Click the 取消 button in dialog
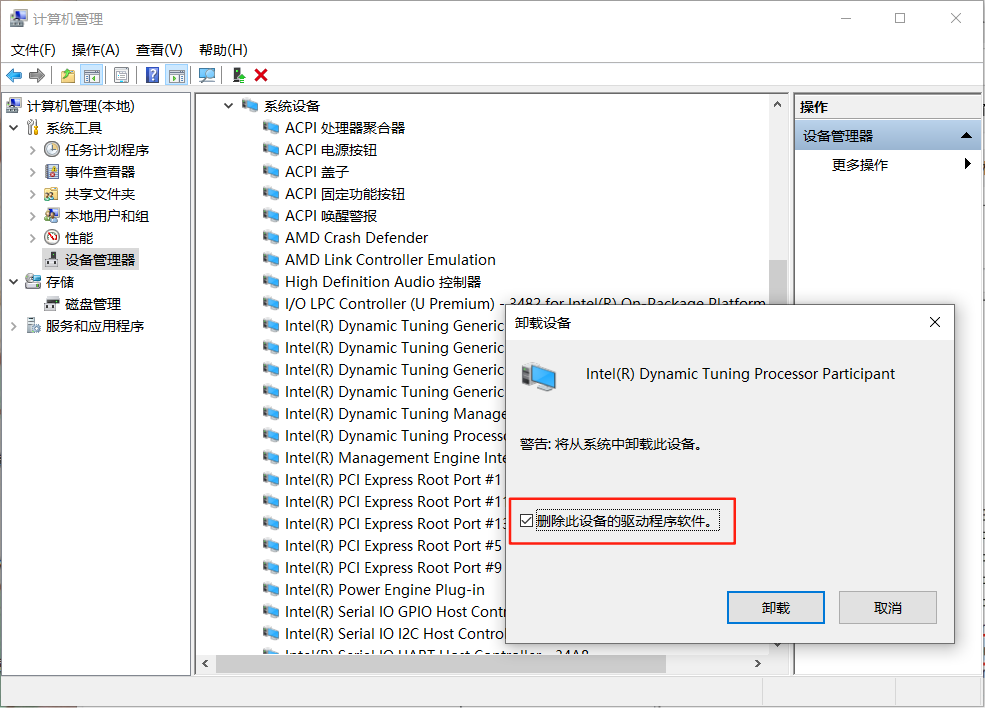The height and width of the screenshot is (708, 985). (887, 607)
